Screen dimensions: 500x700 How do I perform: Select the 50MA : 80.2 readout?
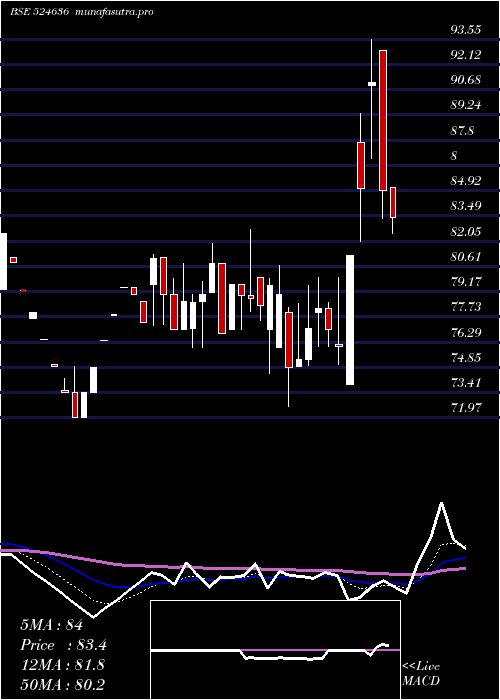(62, 684)
